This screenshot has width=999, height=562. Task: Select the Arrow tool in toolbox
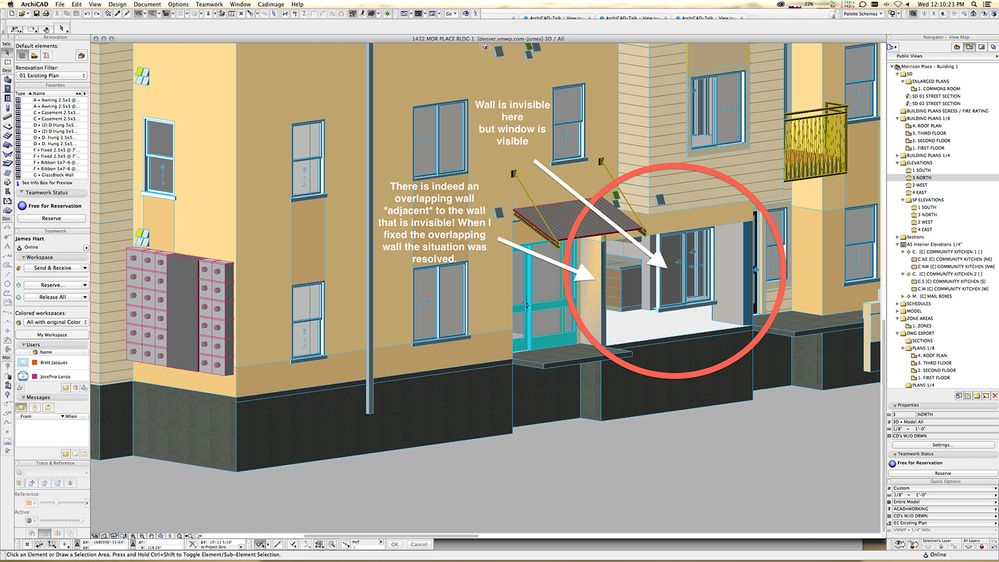(x=7, y=52)
